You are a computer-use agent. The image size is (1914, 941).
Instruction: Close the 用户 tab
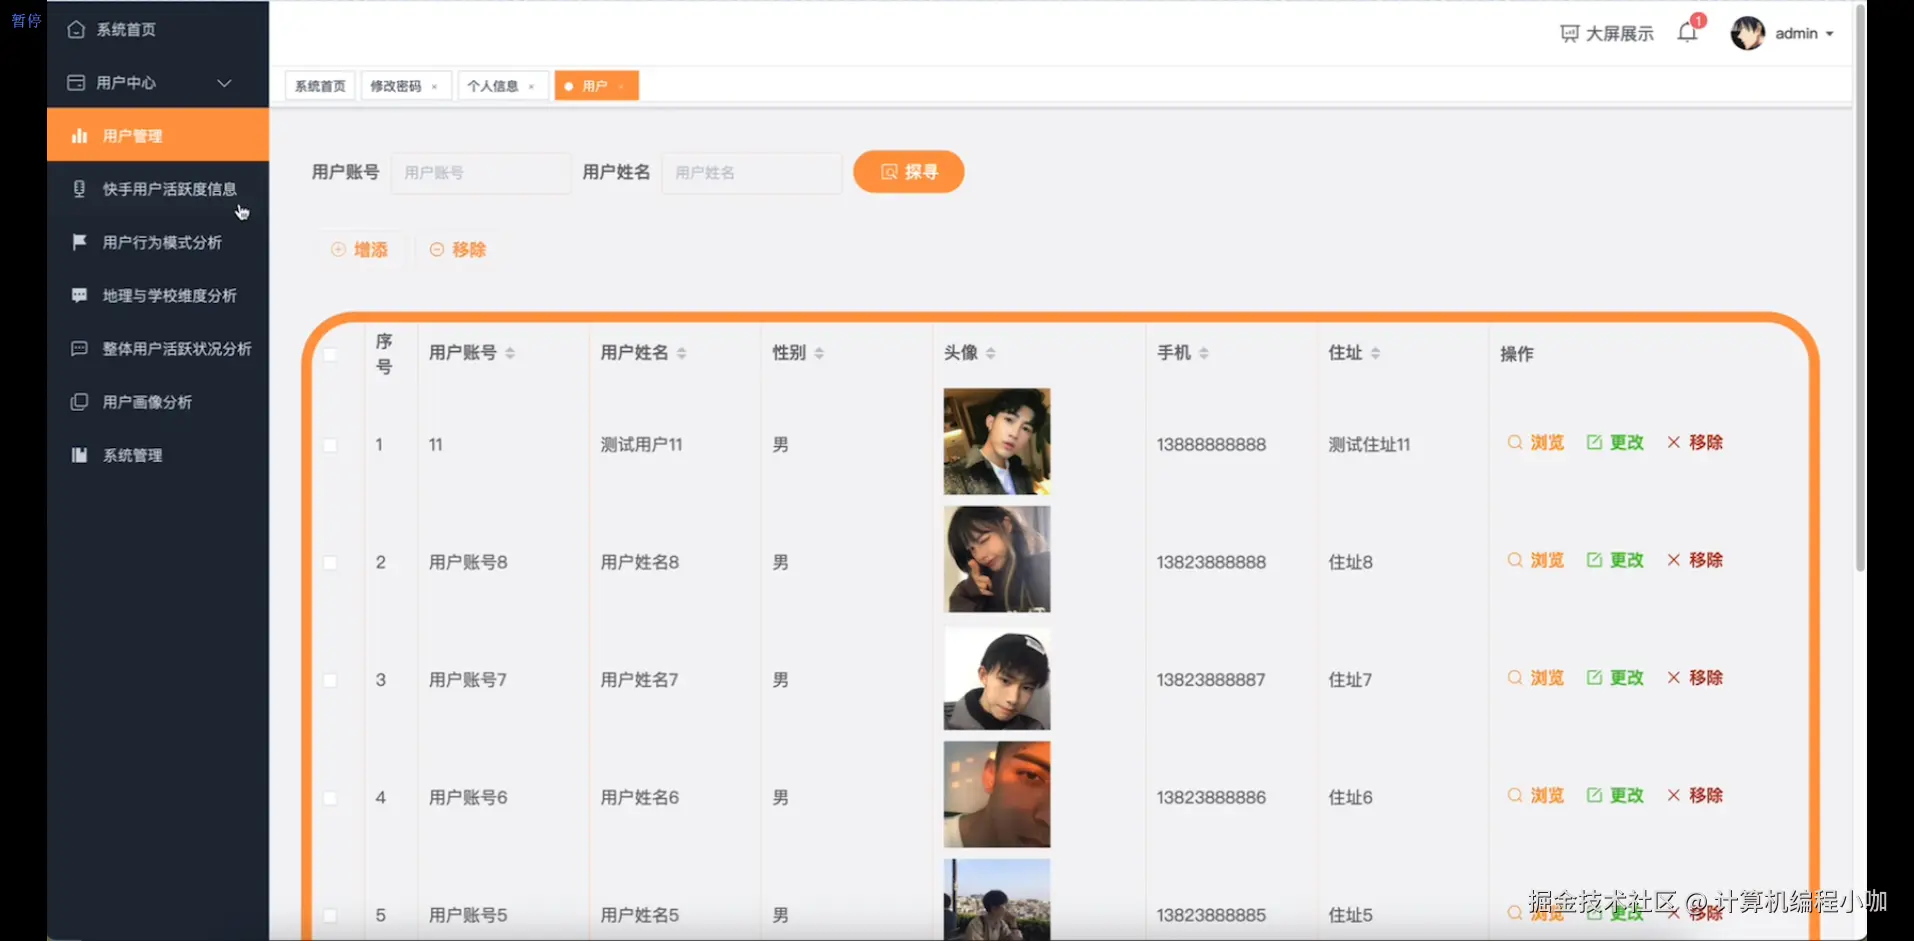[x=621, y=87]
